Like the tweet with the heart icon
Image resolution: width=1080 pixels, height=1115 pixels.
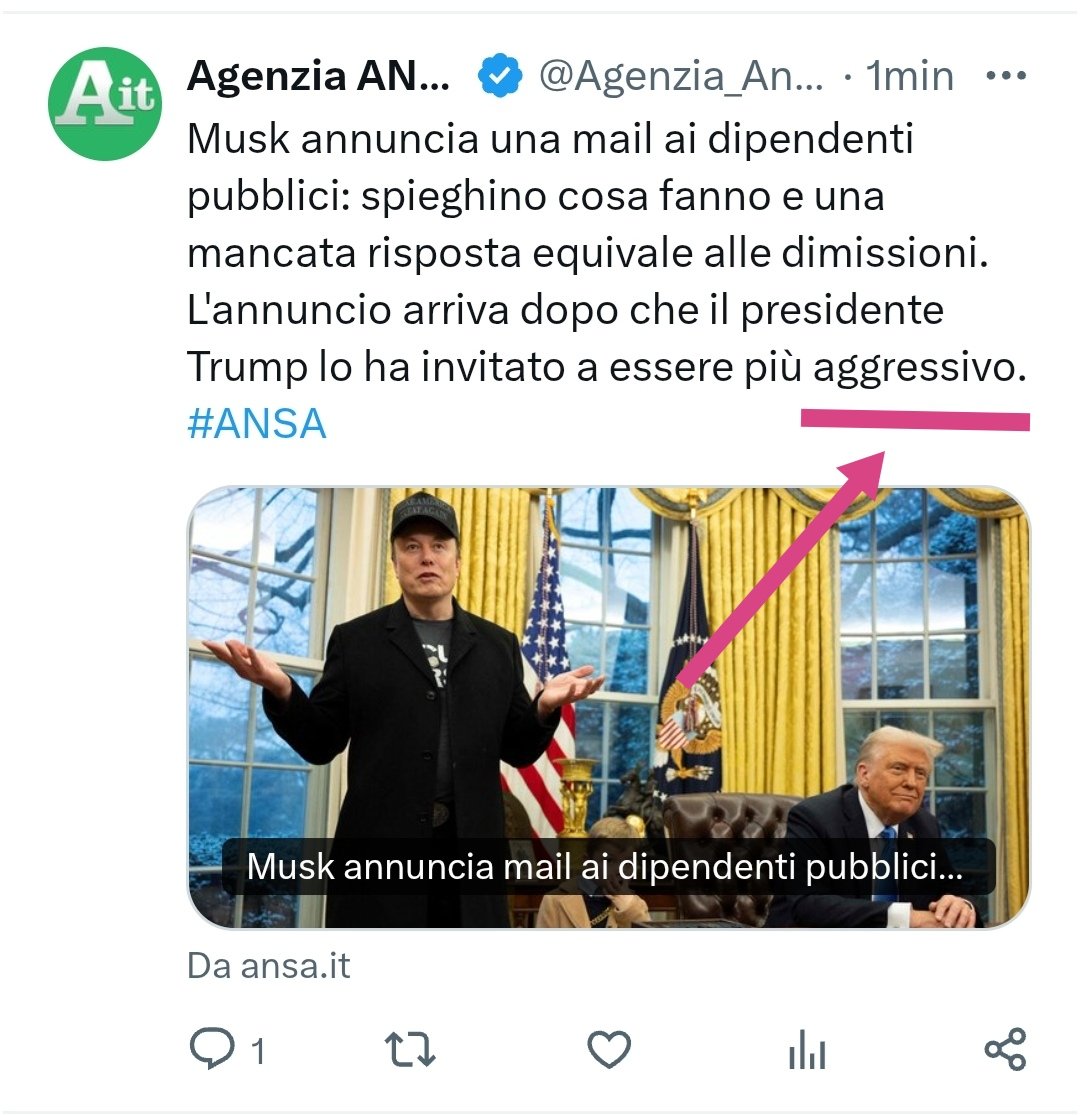coord(609,1049)
